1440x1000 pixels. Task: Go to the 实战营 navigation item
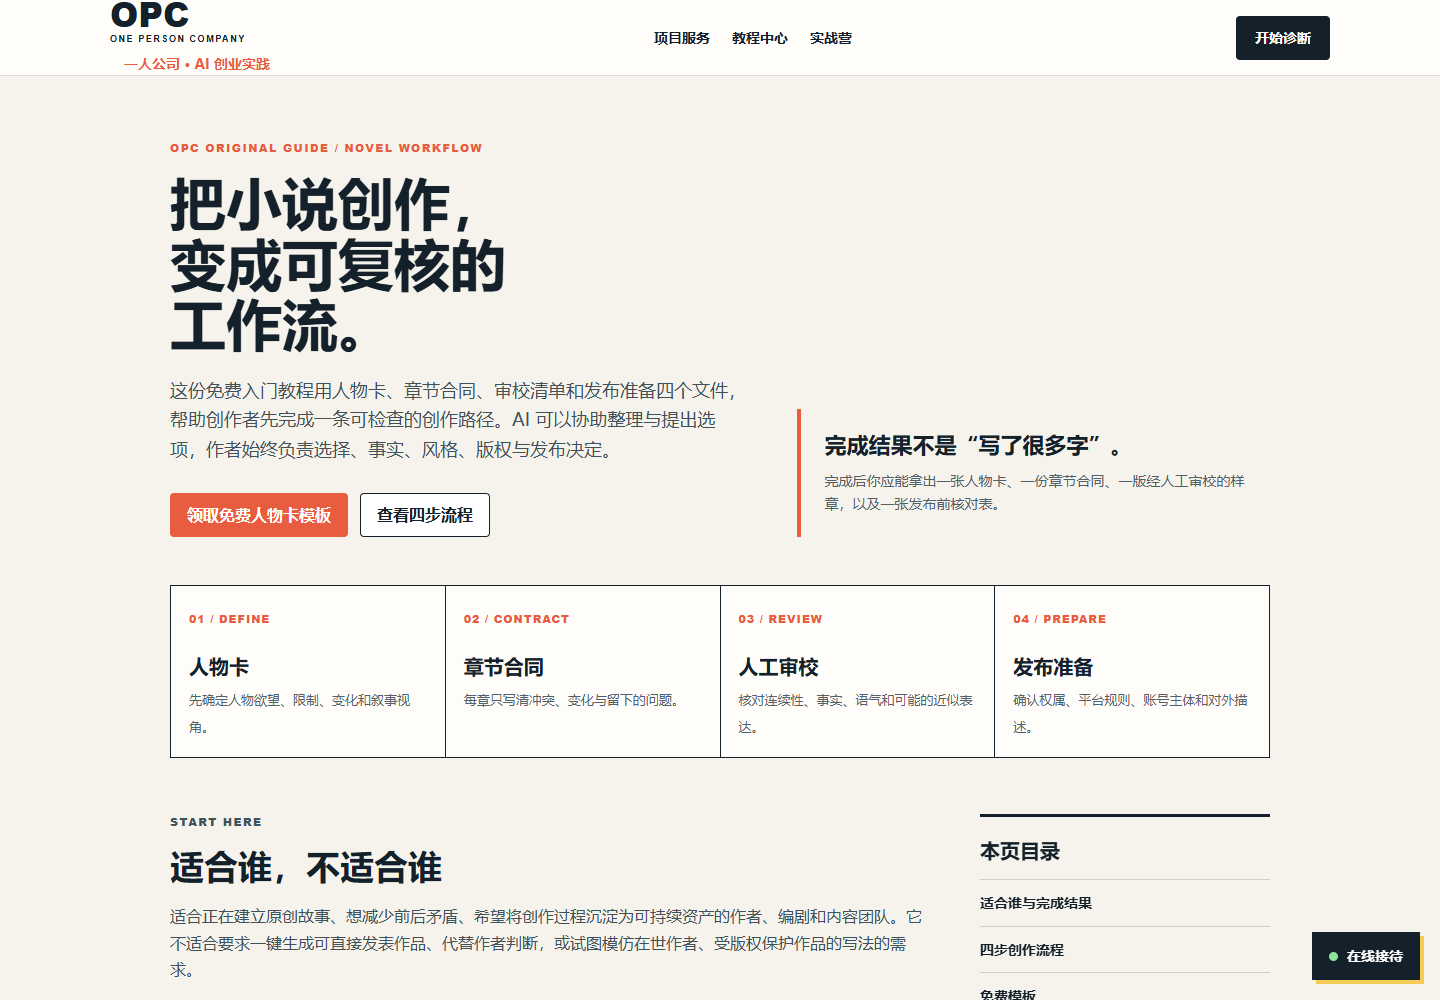coord(831,38)
